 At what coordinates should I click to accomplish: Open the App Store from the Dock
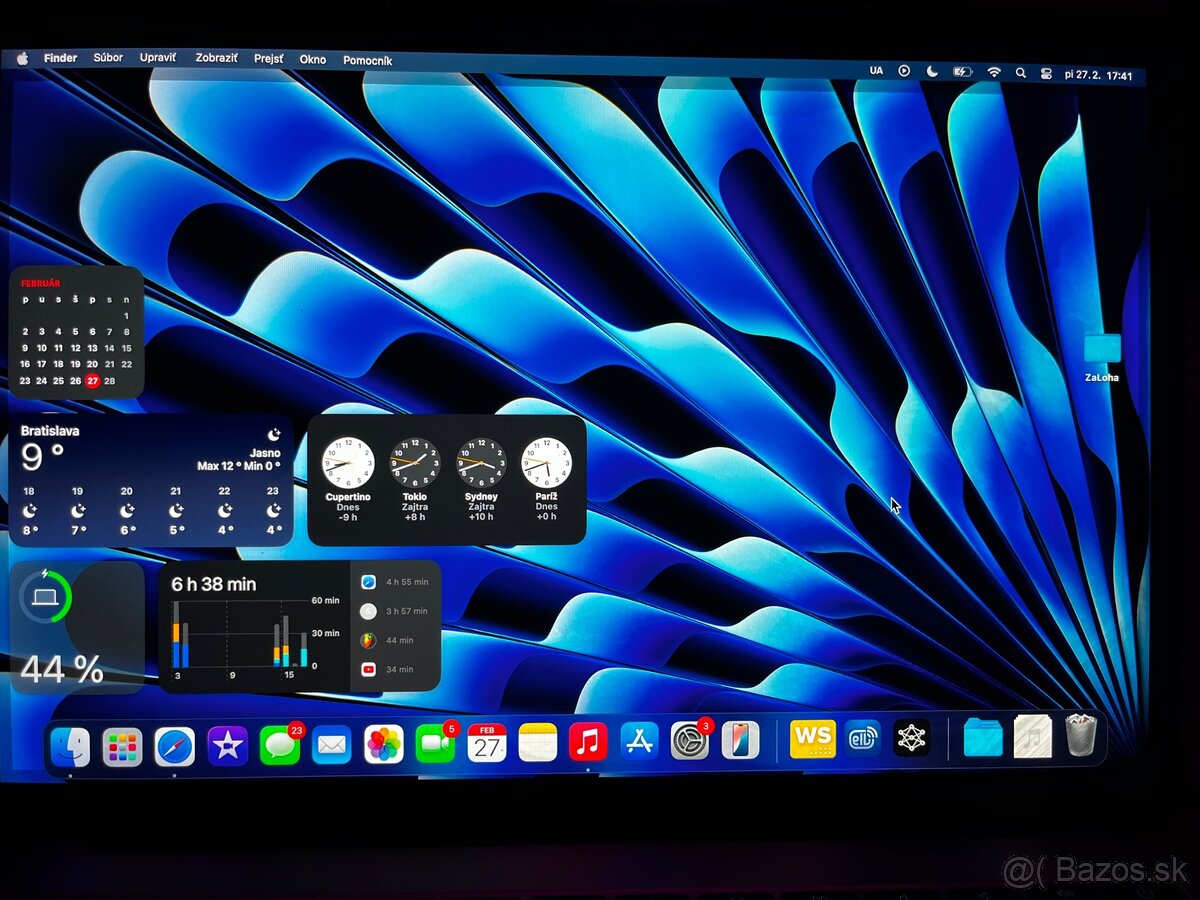tap(639, 743)
